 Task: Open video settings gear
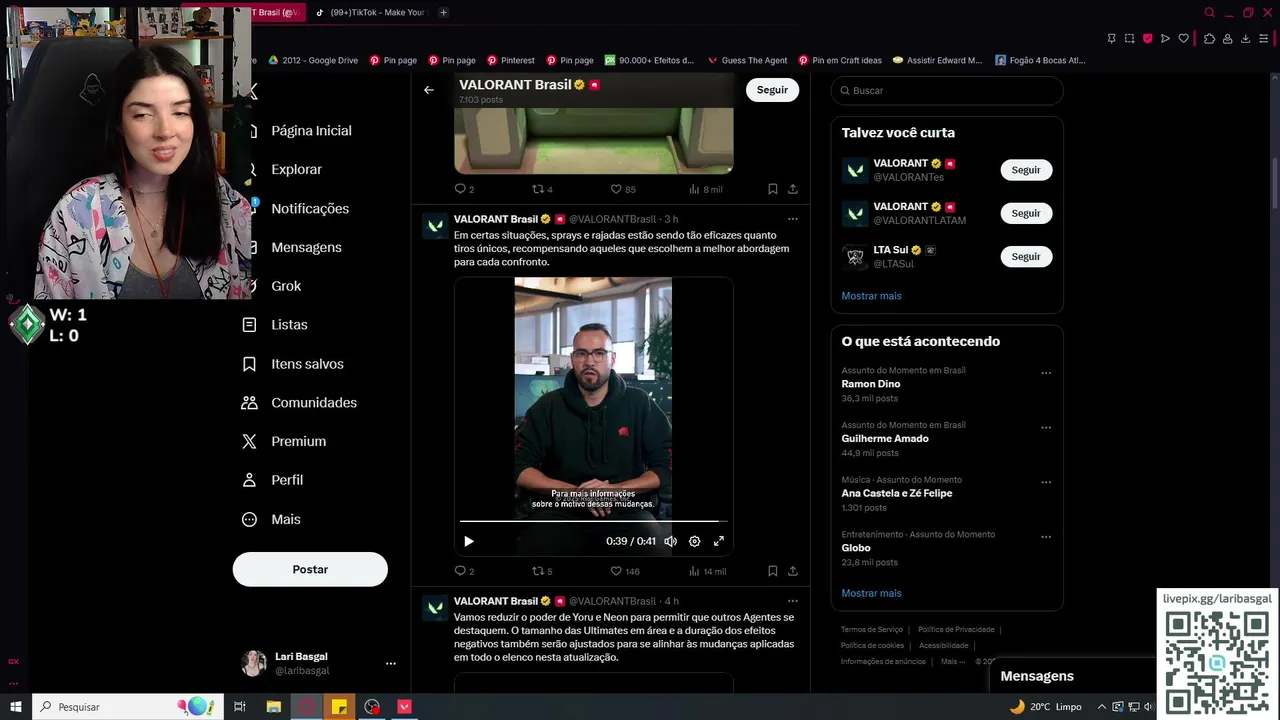coord(695,541)
